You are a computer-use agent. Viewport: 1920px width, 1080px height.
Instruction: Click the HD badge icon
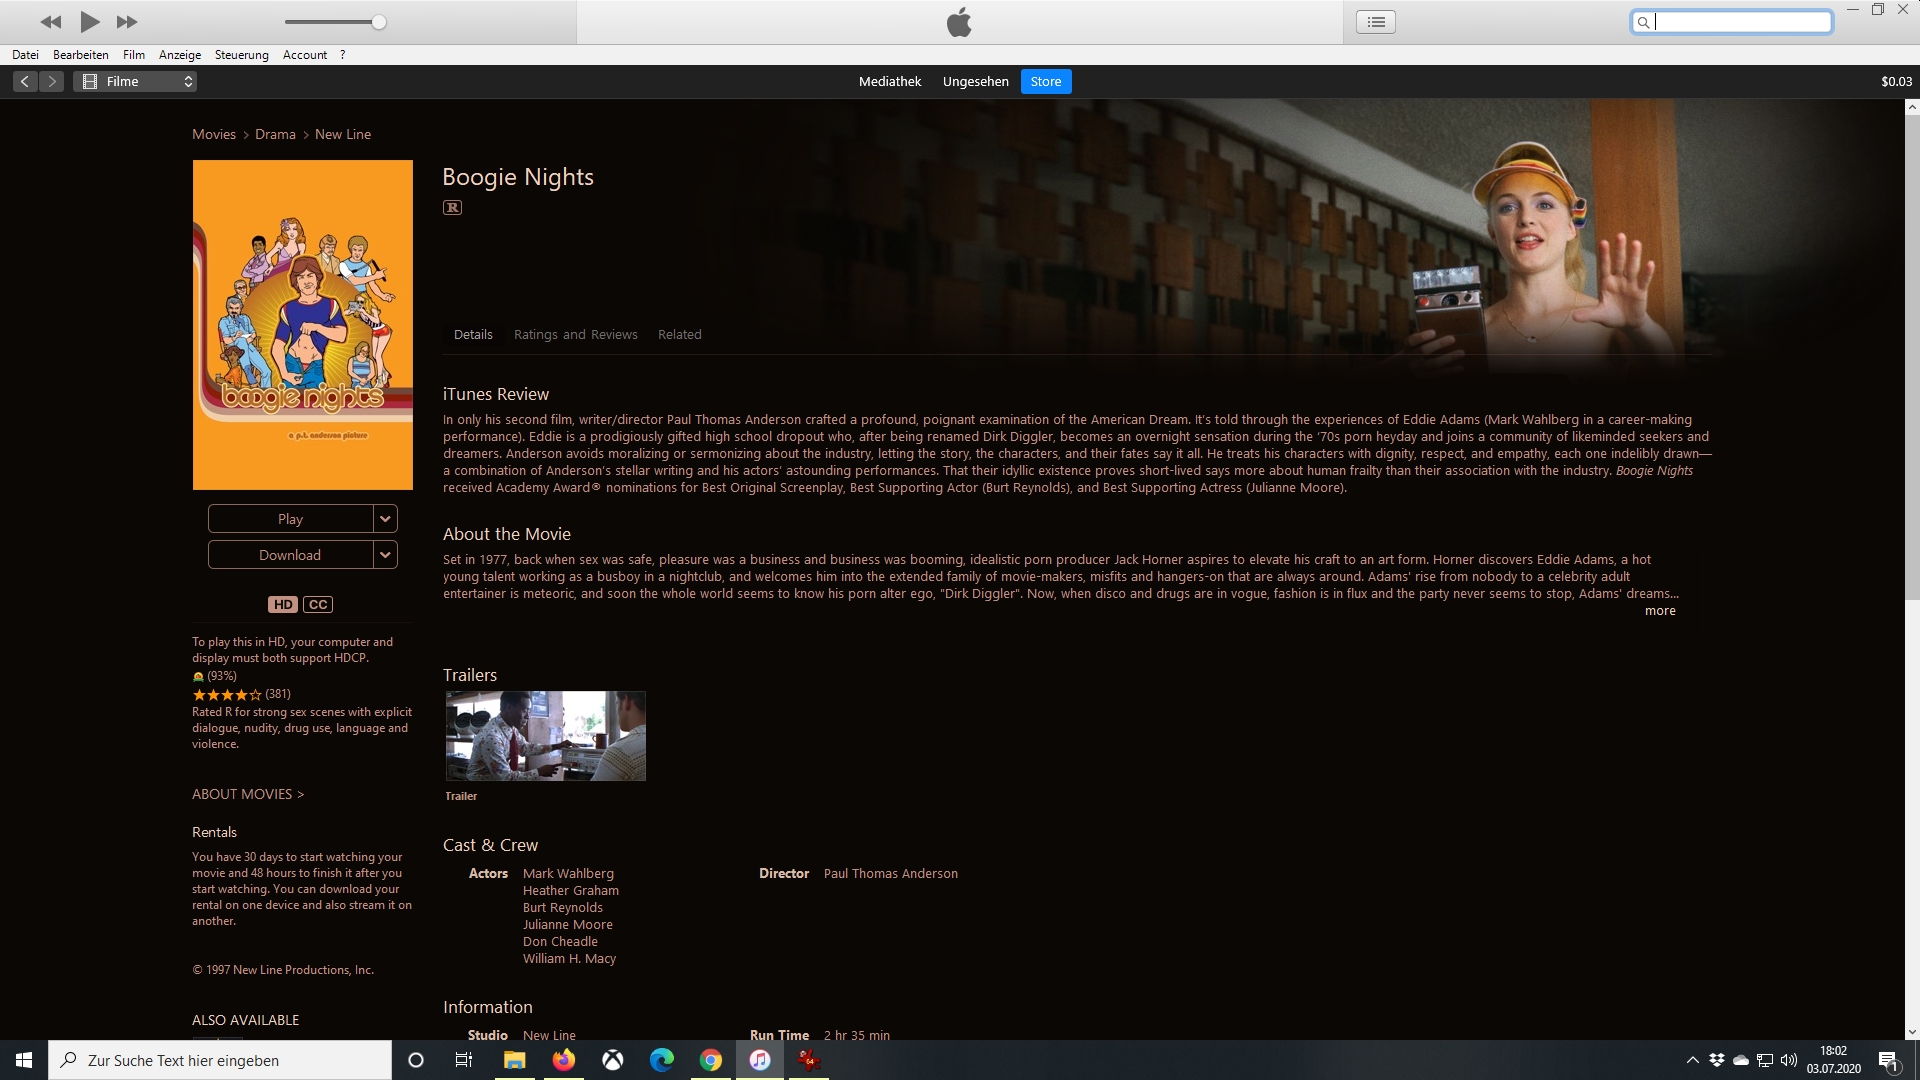tap(283, 605)
